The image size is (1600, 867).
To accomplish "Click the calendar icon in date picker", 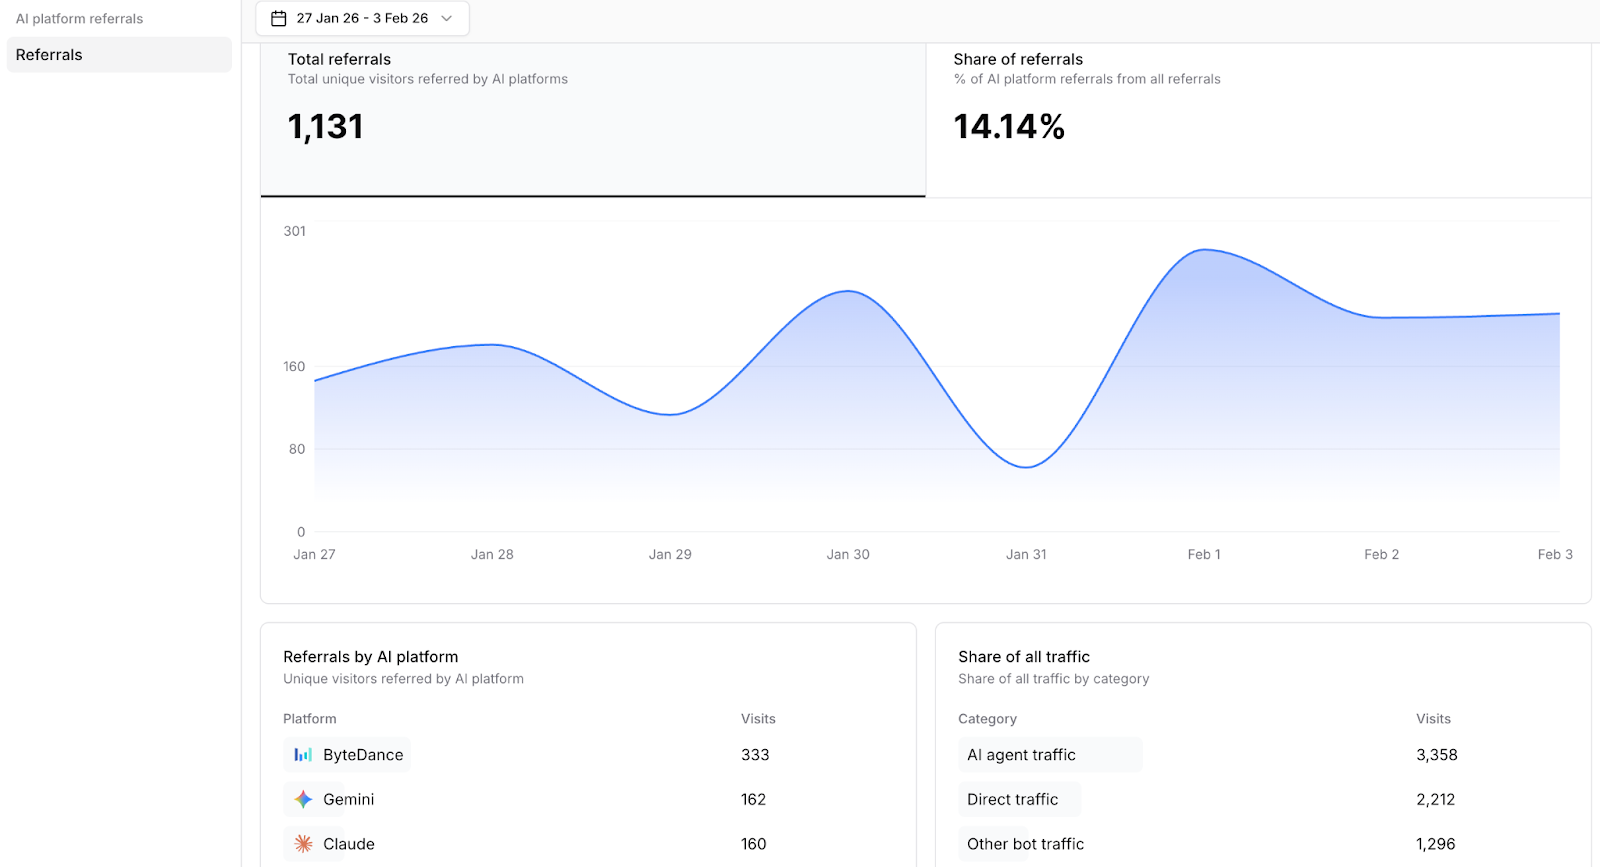I will 279,19.
